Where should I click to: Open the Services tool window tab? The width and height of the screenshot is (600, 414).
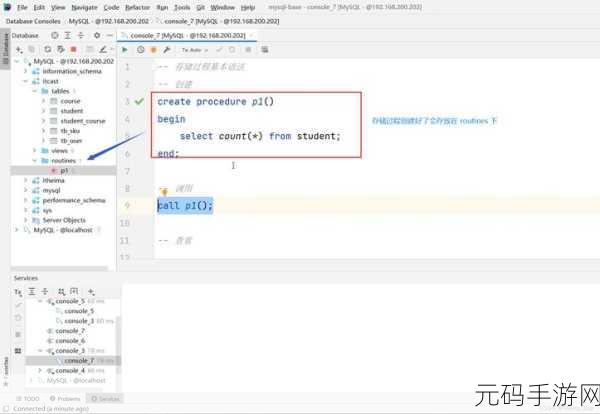pyautogui.click(x=105, y=399)
